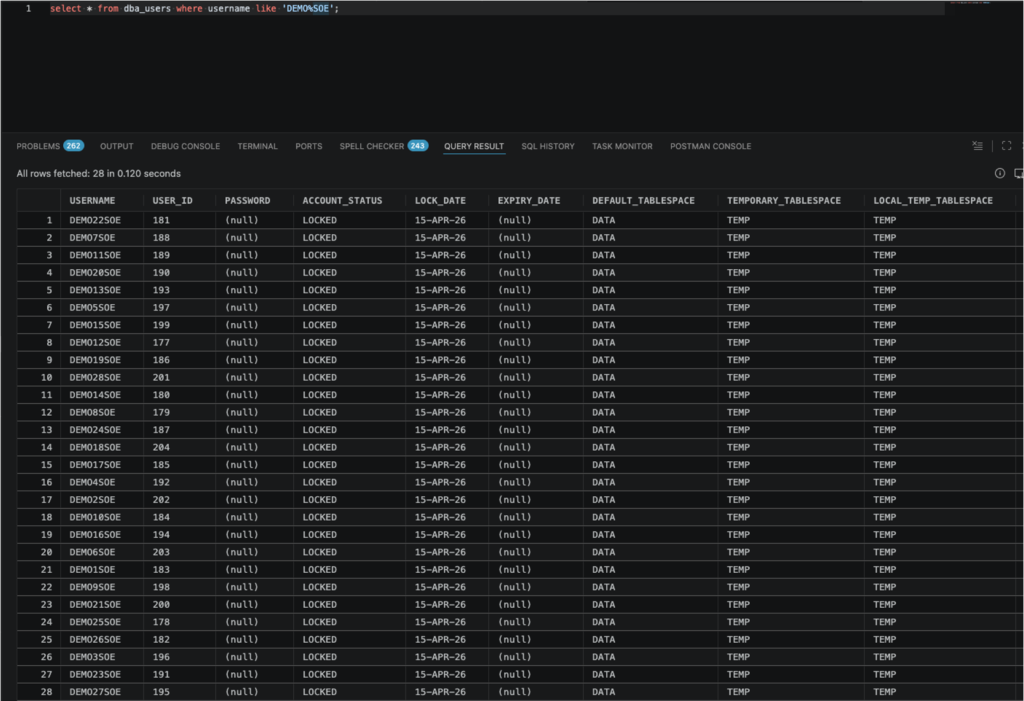Select user ID 179 cell

click(x=180, y=412)
